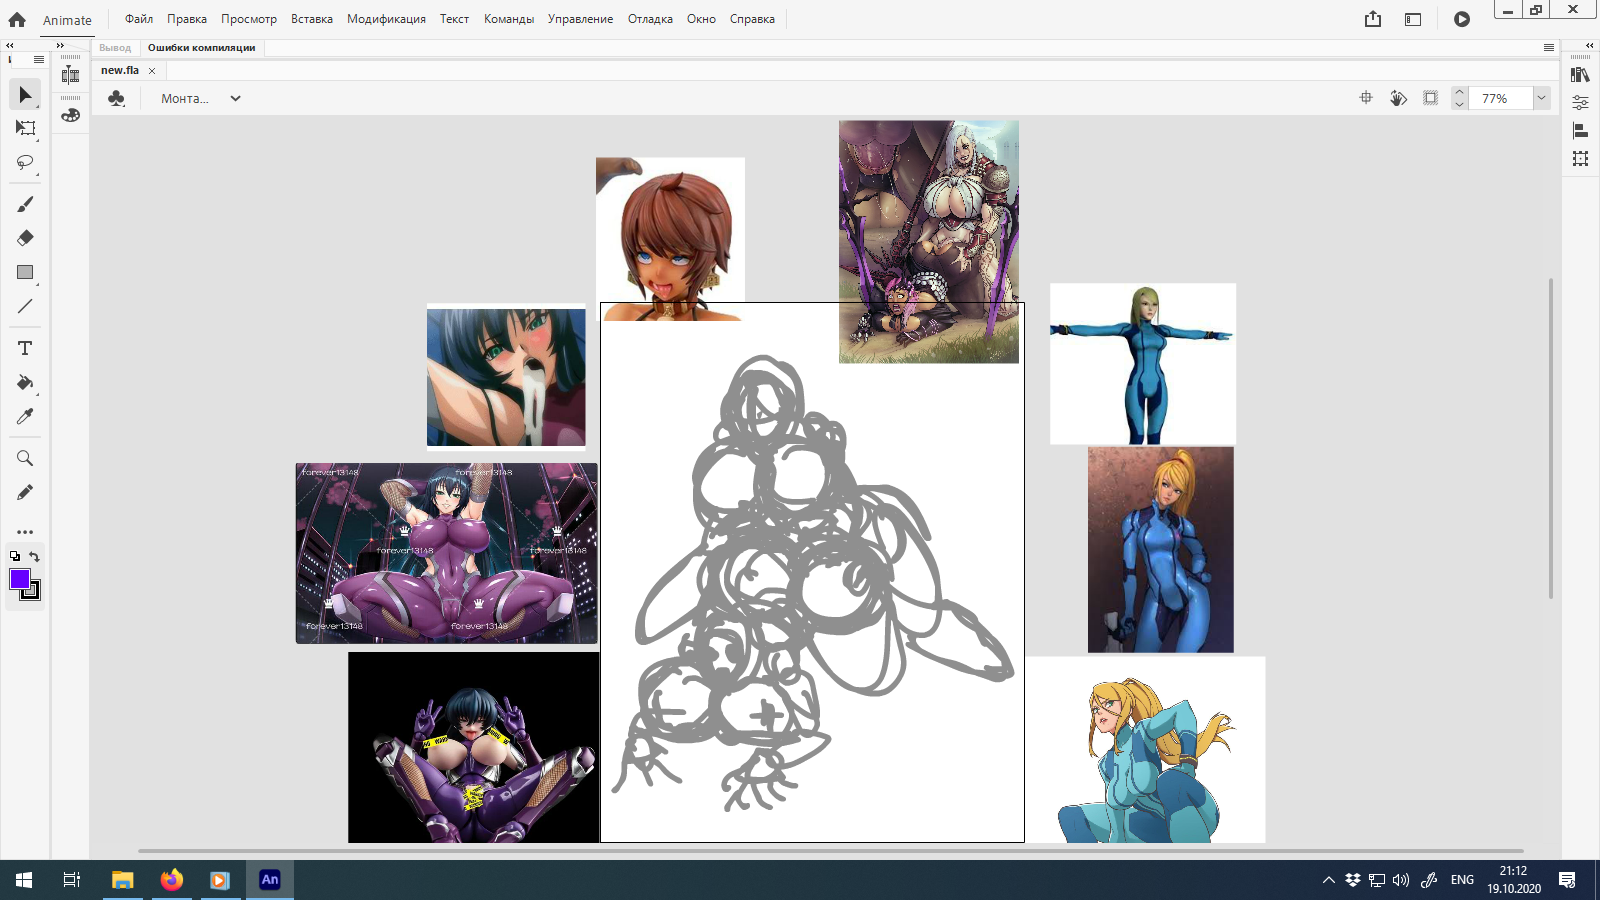Activate the Rotation hand tool
The width and height of the screenshot is (1600, 900).
tap(1398, 98)
